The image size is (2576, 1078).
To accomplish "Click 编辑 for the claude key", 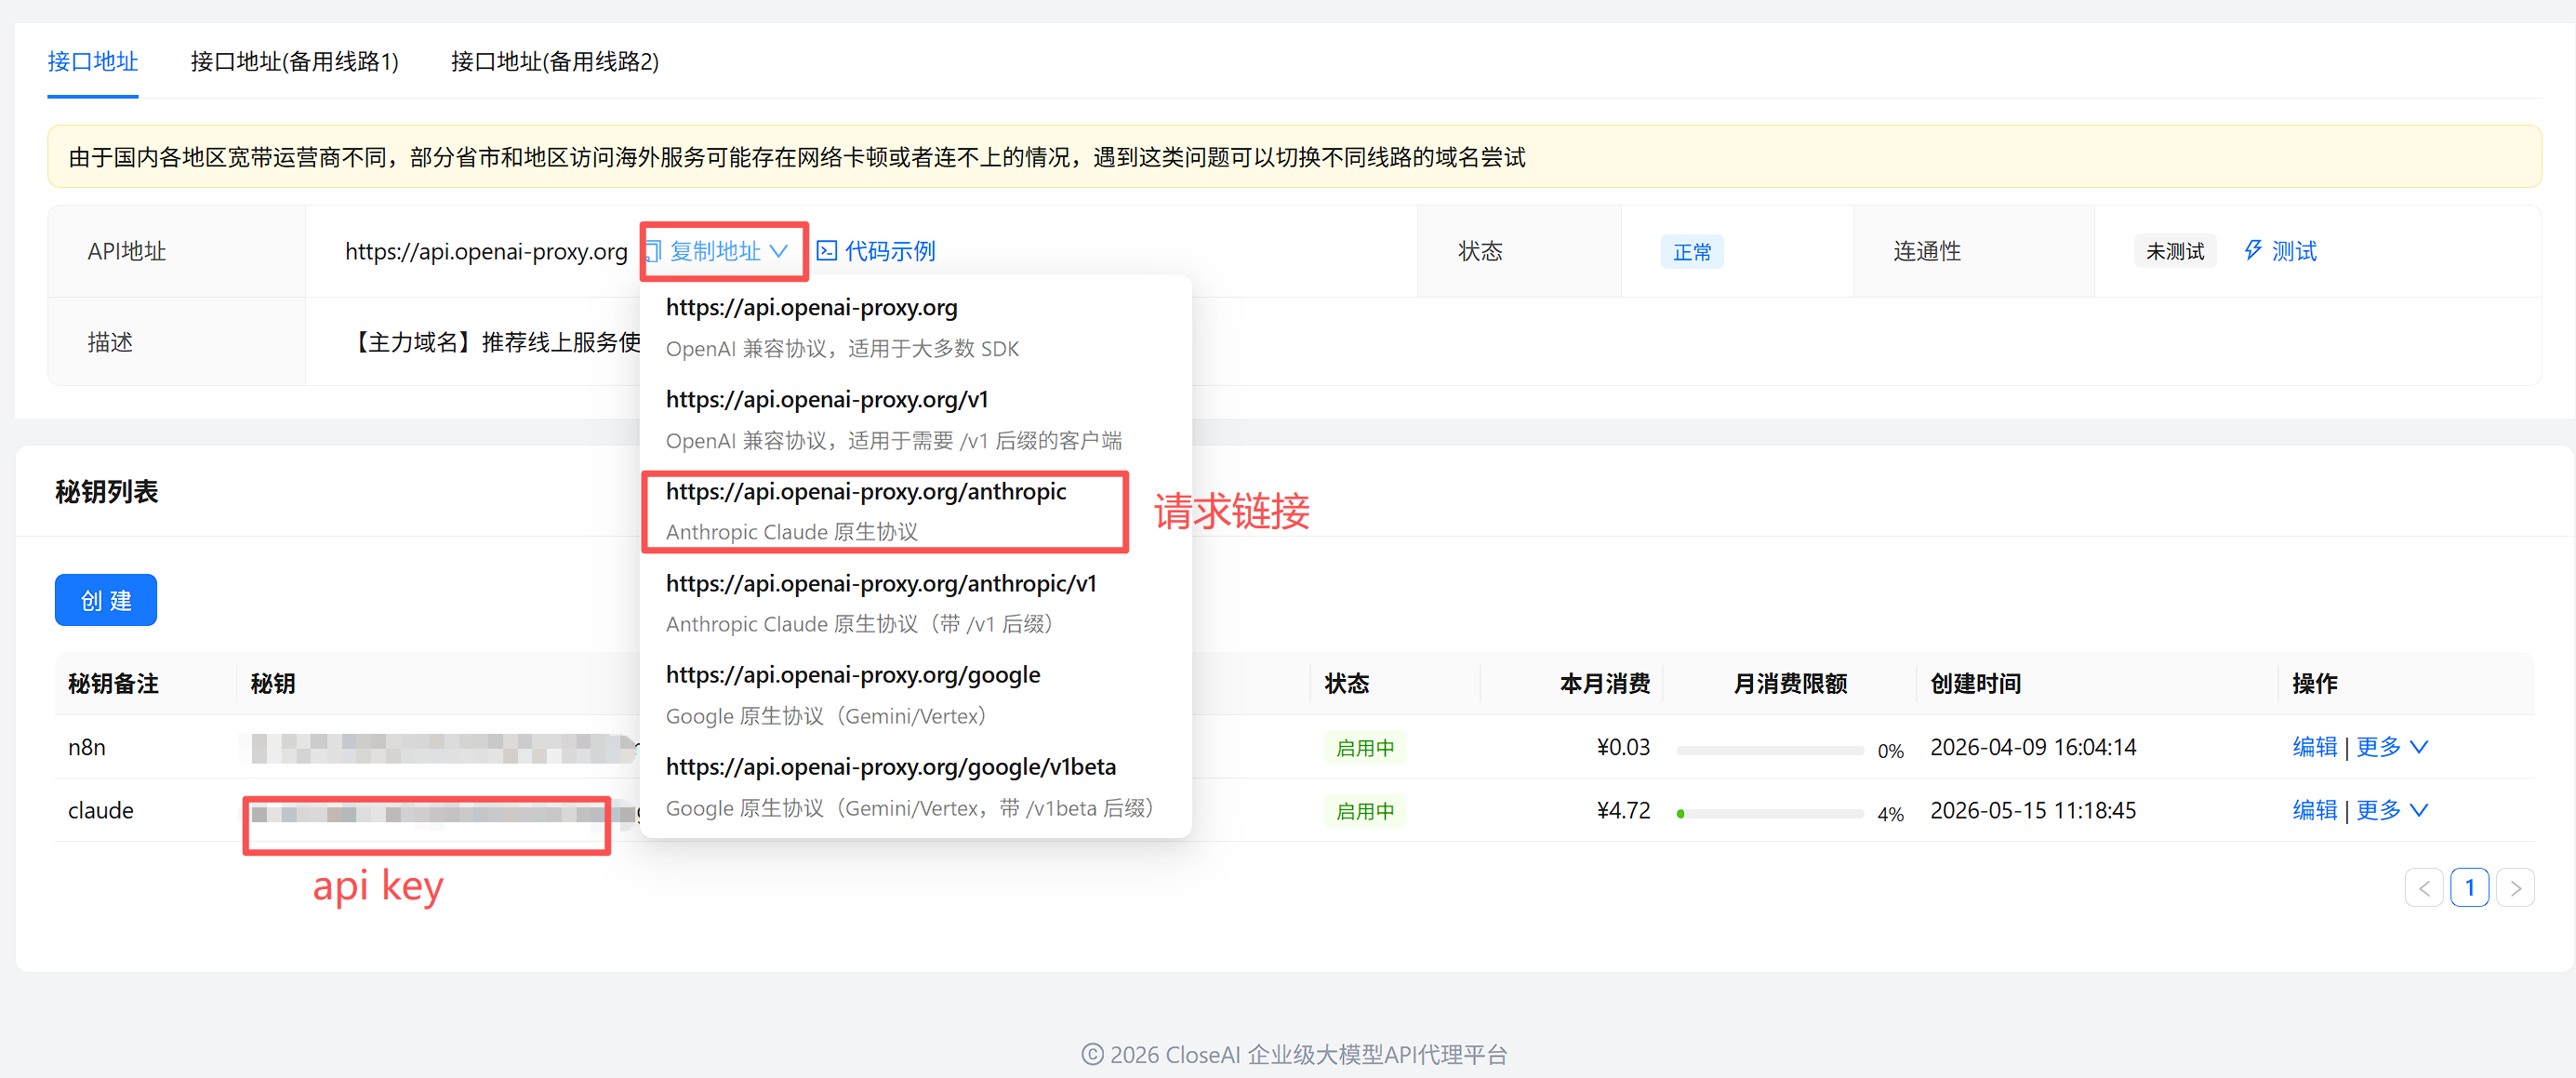I will 2314,810.
